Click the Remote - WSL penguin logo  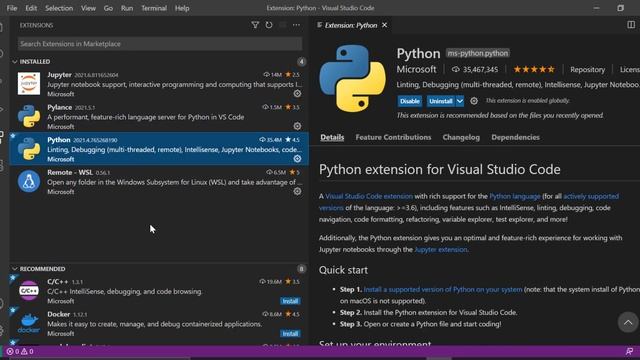point(29,181)
